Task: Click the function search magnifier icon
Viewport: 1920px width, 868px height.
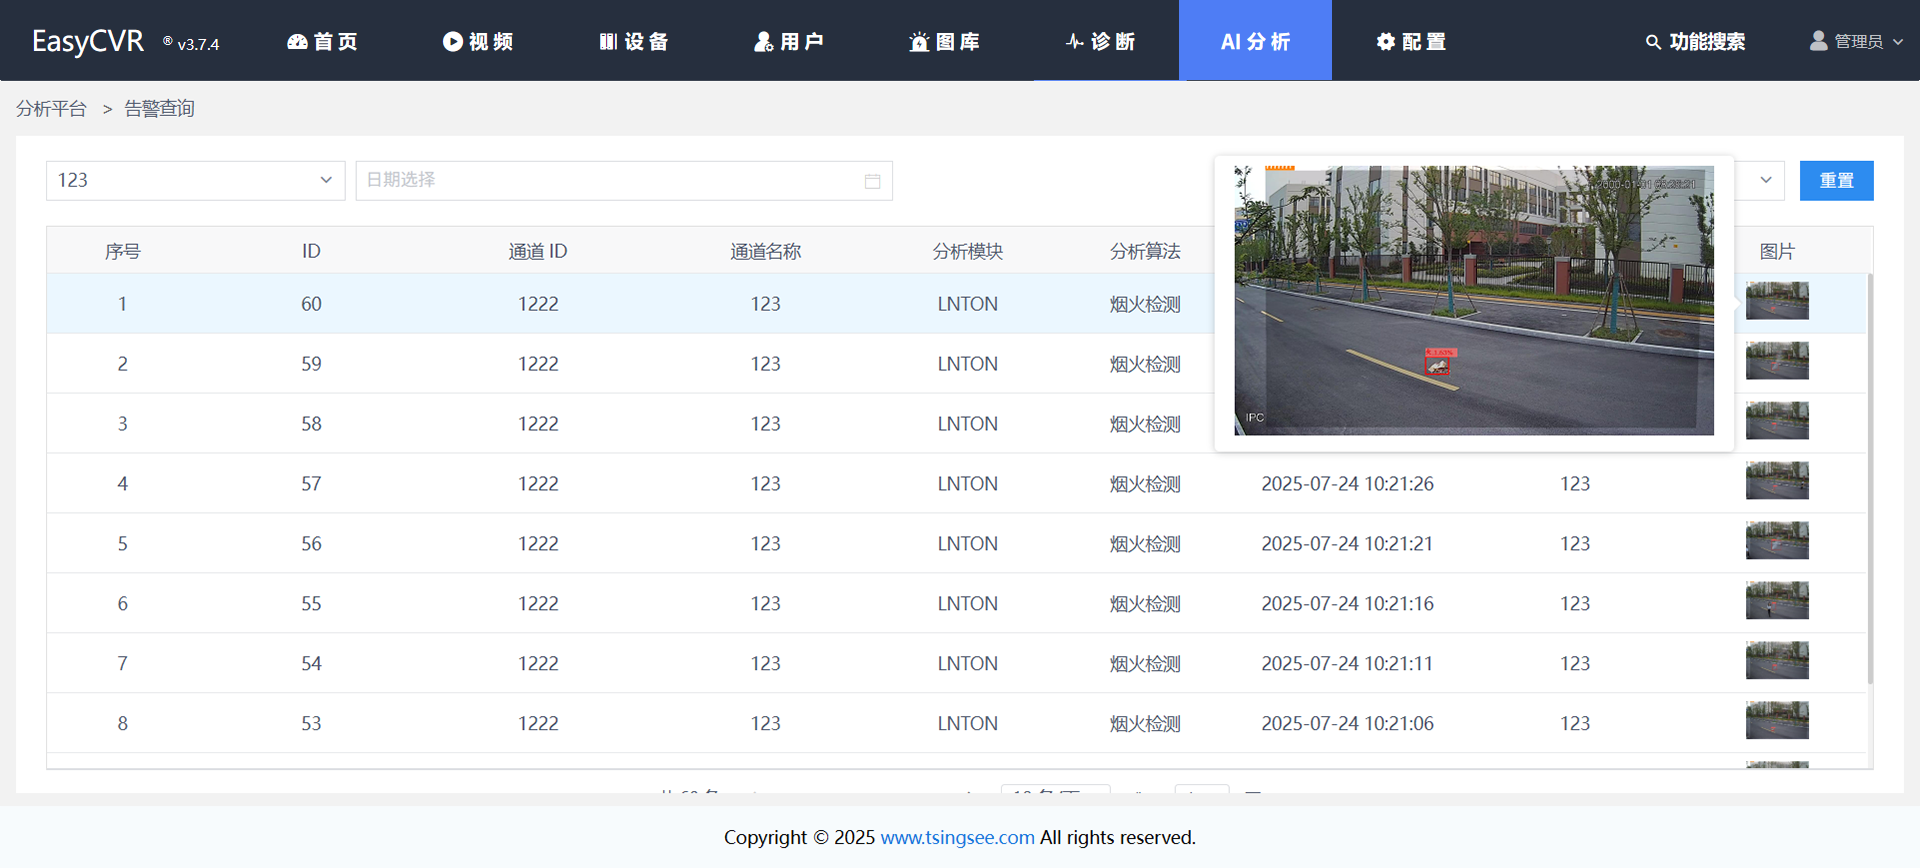Action: click(1653, 42)
